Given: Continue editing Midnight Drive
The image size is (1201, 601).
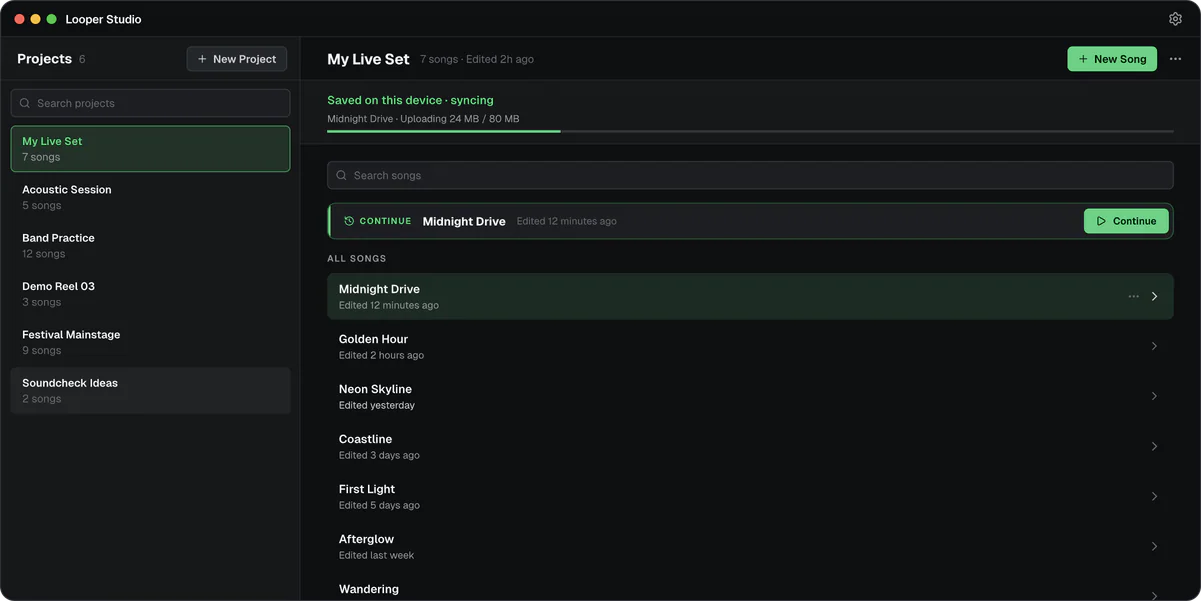Looking at the screenshot, I should pyautogui.click(x=1126, y=221).
